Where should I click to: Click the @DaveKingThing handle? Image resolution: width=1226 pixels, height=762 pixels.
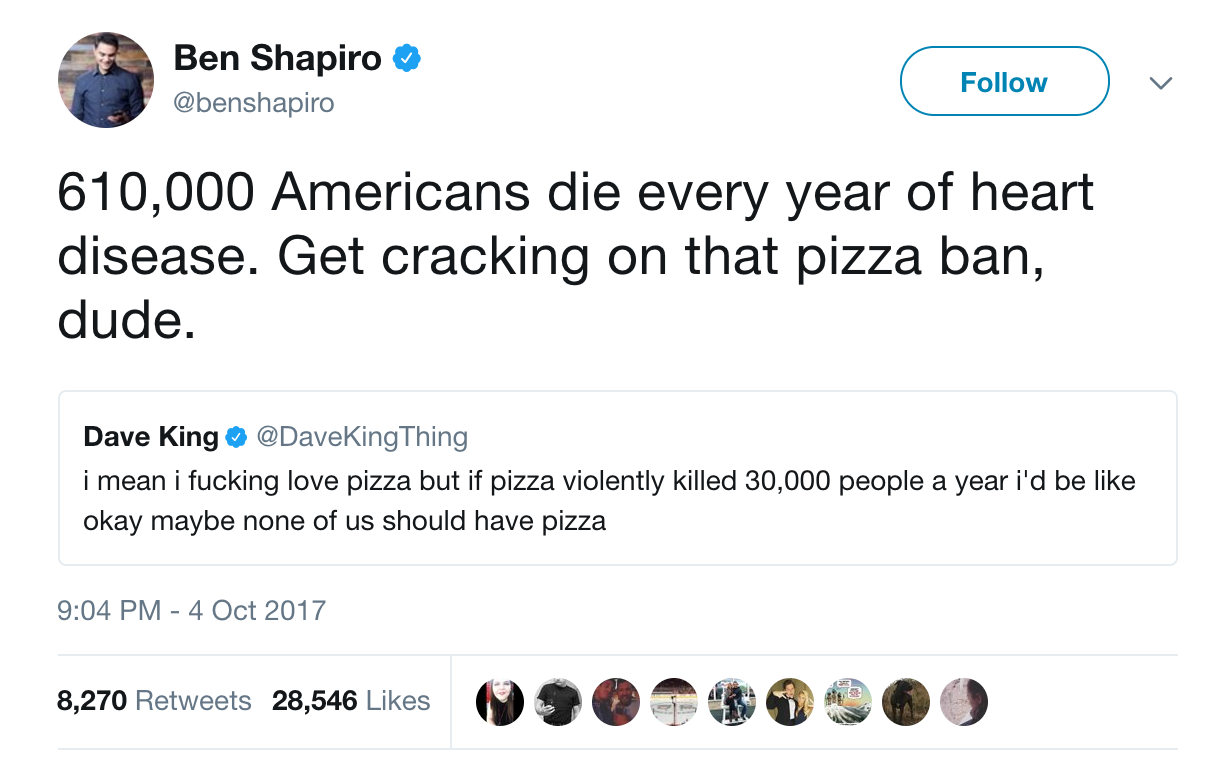tap(362, 437)
